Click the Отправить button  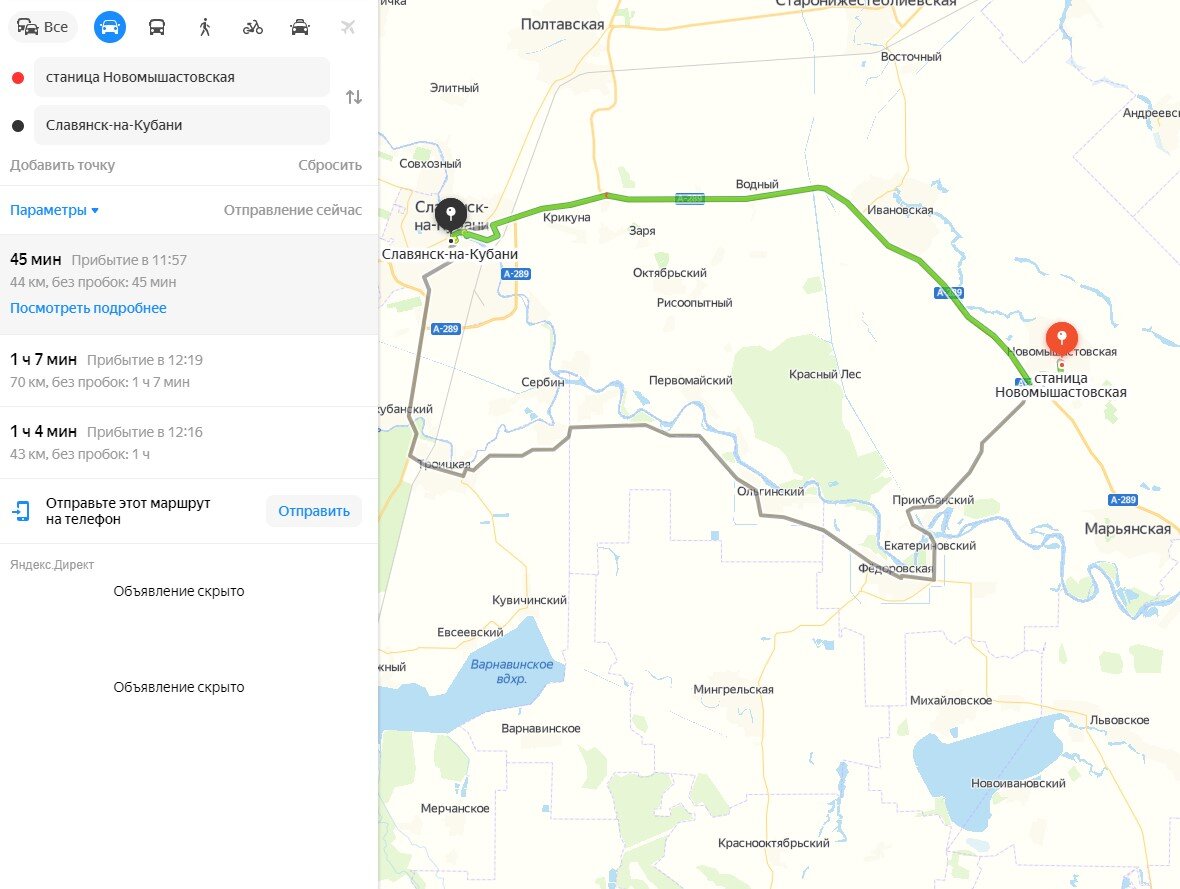click(x=314, y=510)
